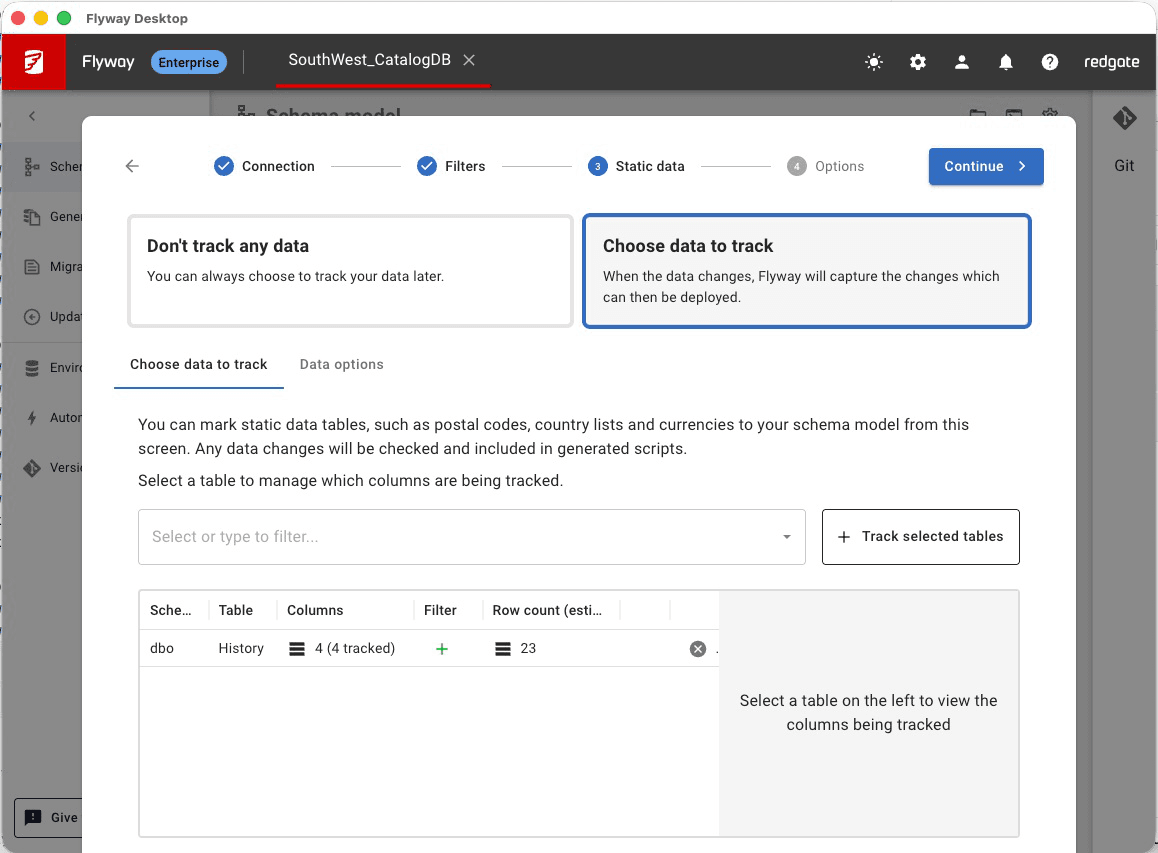
Task: Open the user account icon
Action: (x=962, y=62)
